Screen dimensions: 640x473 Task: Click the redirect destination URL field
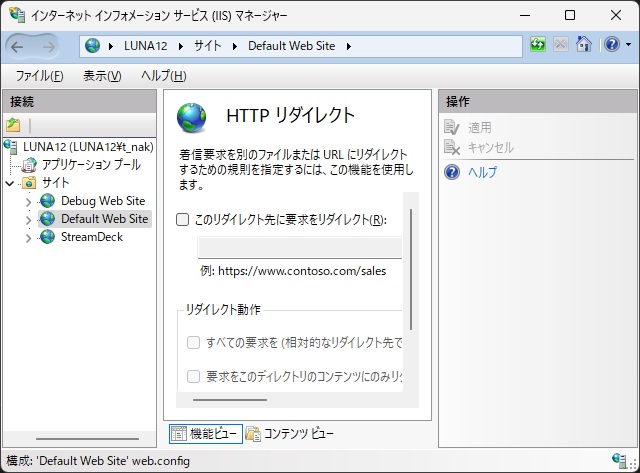coord(300,247)
